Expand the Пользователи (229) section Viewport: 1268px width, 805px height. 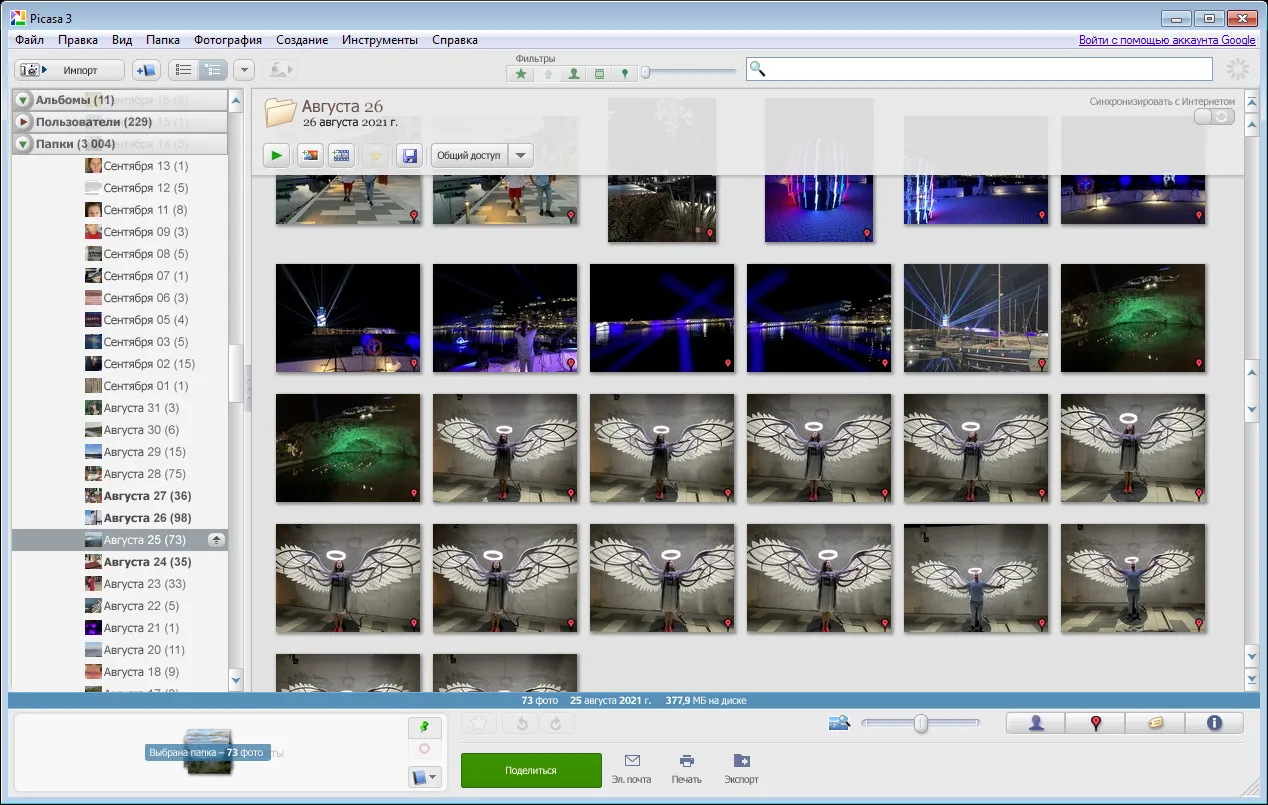pos(23,122)
